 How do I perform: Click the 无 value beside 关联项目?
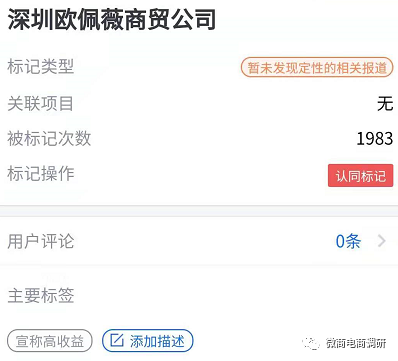pyautogui.click(x=385, y=103)
